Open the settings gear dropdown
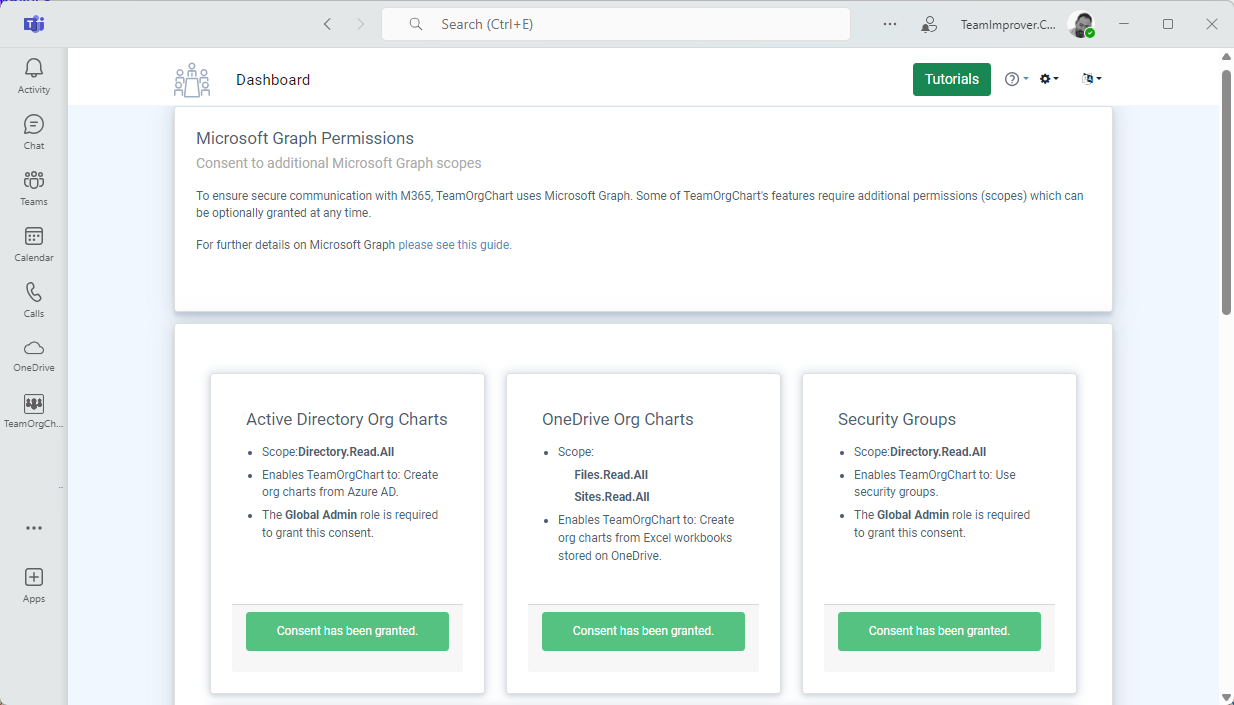This screenshot has height=705, width=1234. coord(1048,79)
